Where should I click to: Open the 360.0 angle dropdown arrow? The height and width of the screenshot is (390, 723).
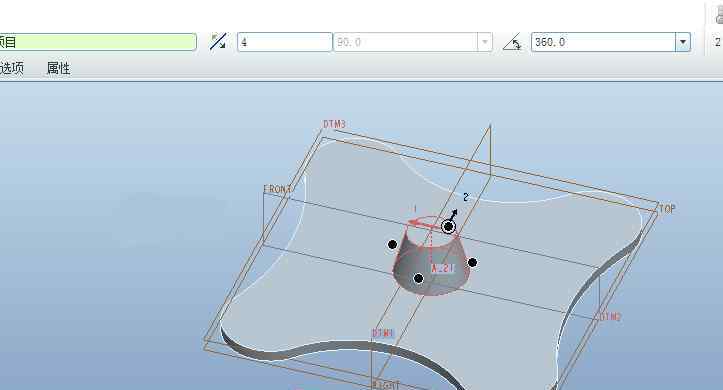pos(683,42)
